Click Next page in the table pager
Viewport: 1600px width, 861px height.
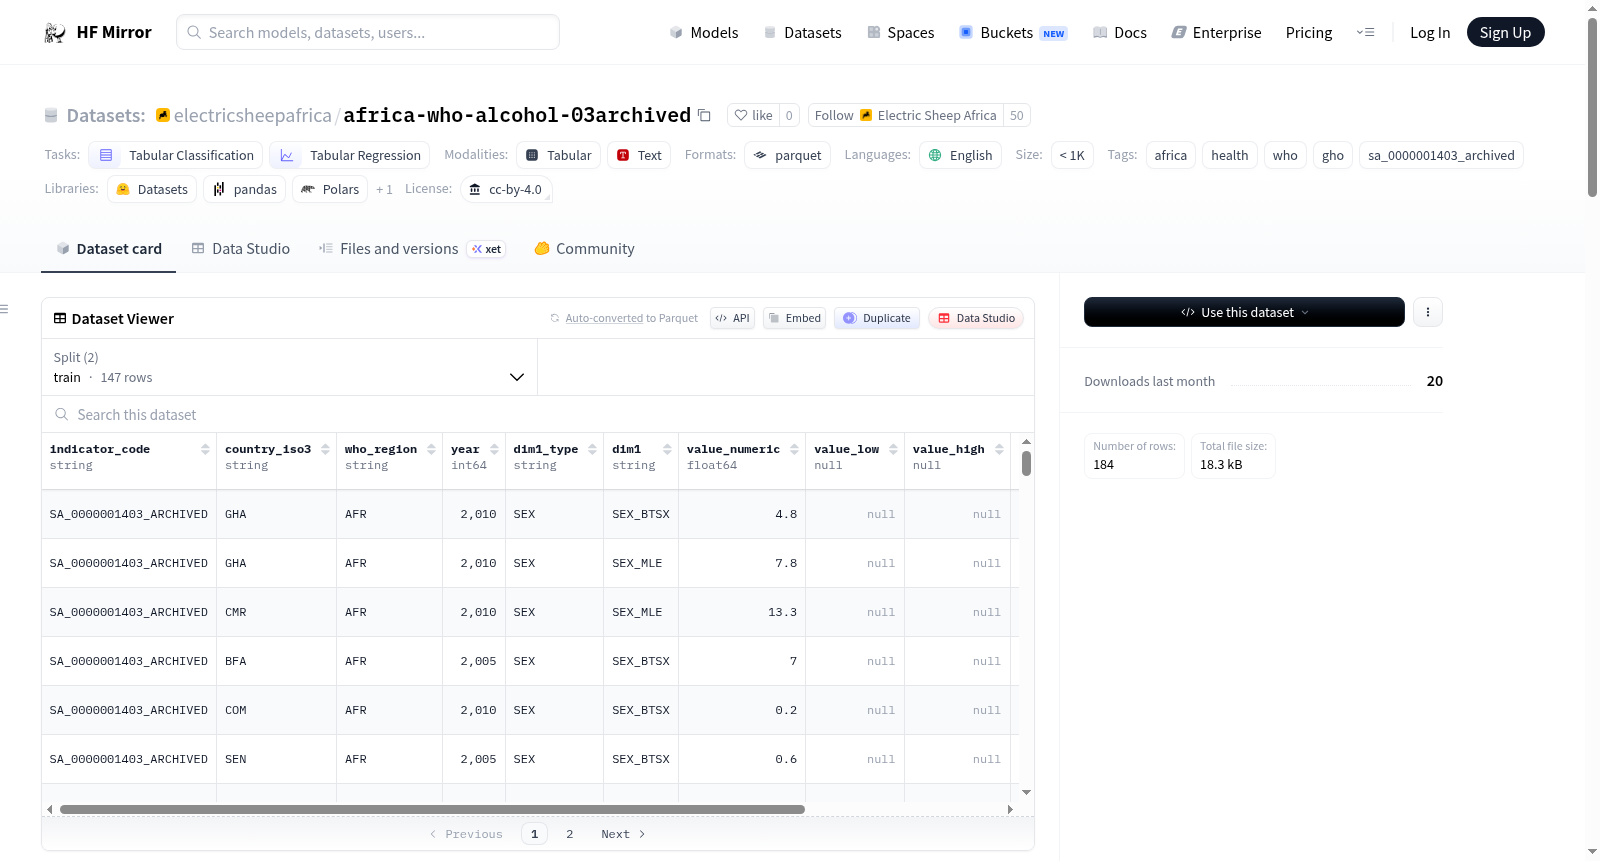click(623, 834)
